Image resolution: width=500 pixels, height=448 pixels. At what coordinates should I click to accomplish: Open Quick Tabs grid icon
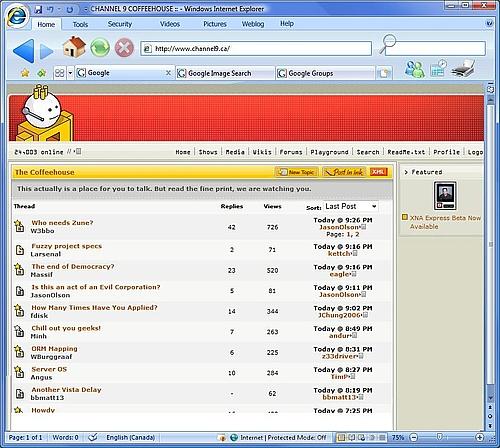pos(60,73)
